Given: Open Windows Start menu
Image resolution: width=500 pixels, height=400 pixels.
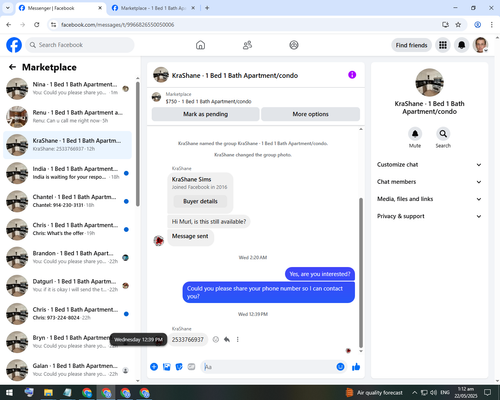Looking at the screenshot, I should tap(9, 392).
